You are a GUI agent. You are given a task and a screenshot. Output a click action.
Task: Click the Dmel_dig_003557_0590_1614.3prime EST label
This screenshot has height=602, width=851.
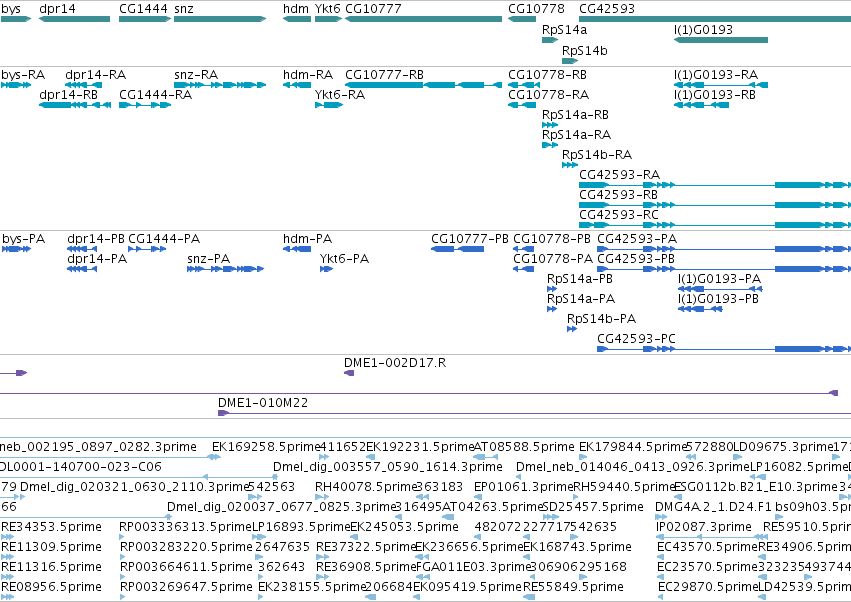(388, 467)
